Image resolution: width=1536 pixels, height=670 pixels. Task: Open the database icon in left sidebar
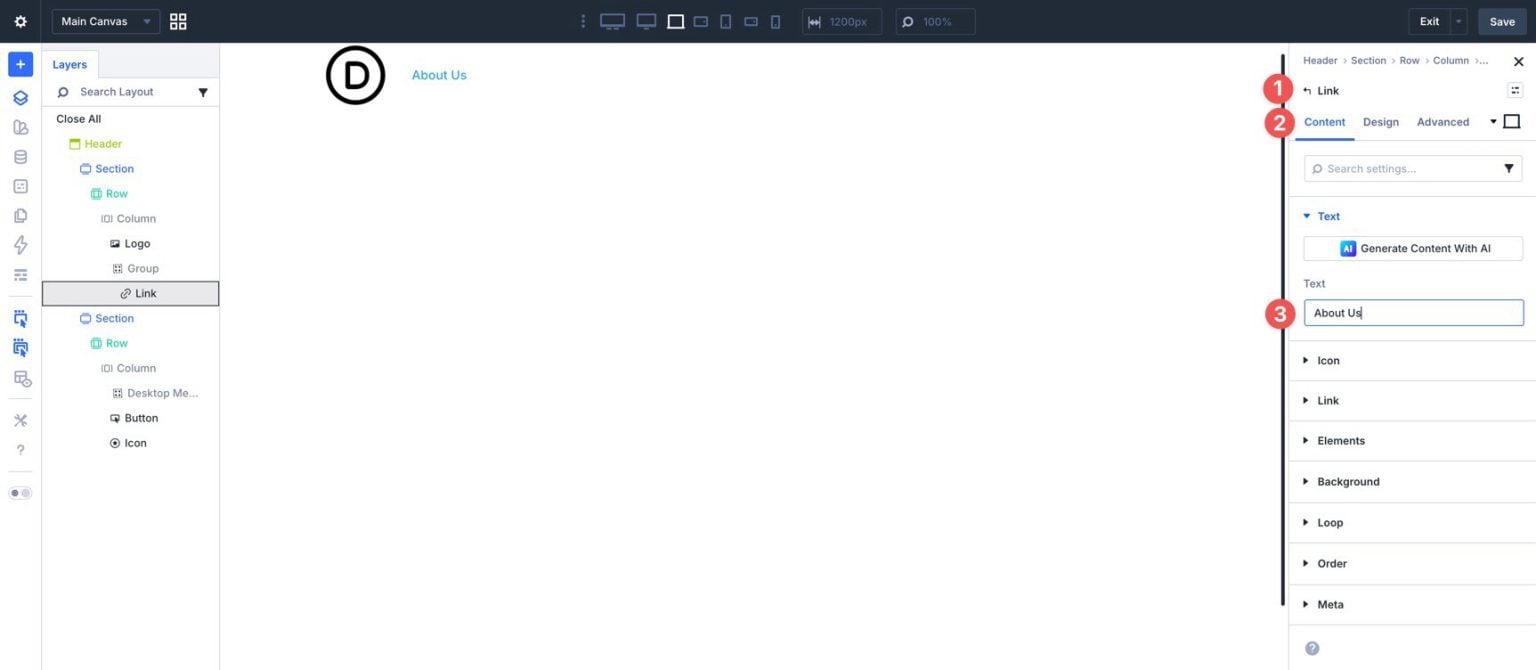pos(20,157)
